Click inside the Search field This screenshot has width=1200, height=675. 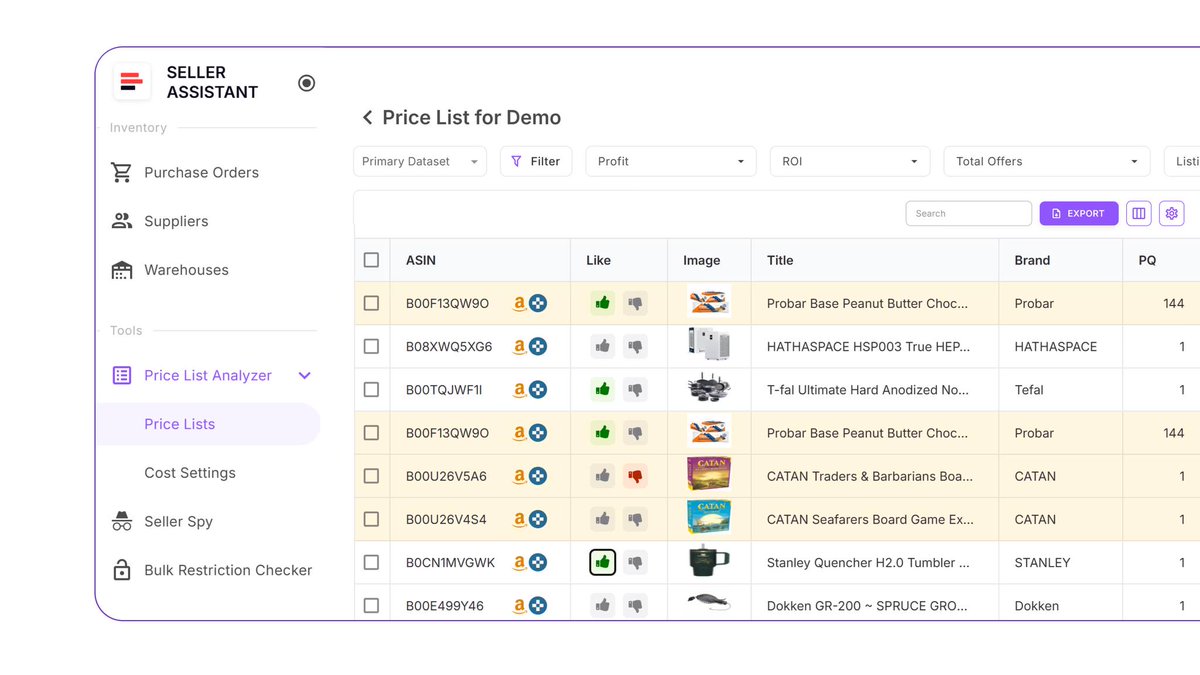(968, 213)
